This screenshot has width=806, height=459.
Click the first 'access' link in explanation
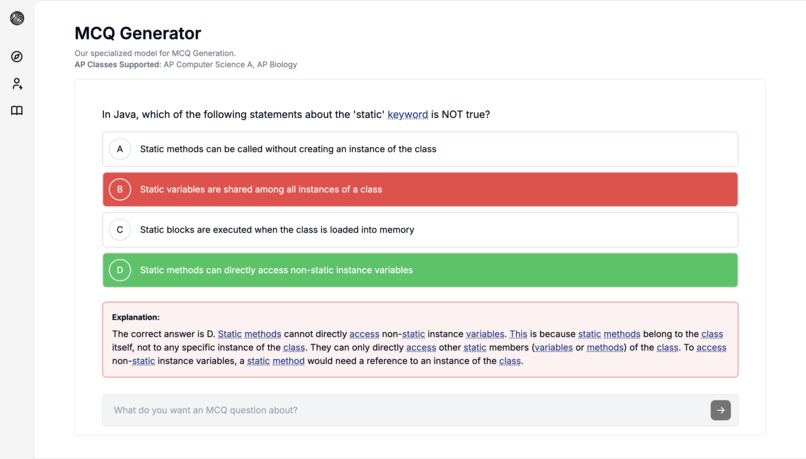[x=364, y=334]
